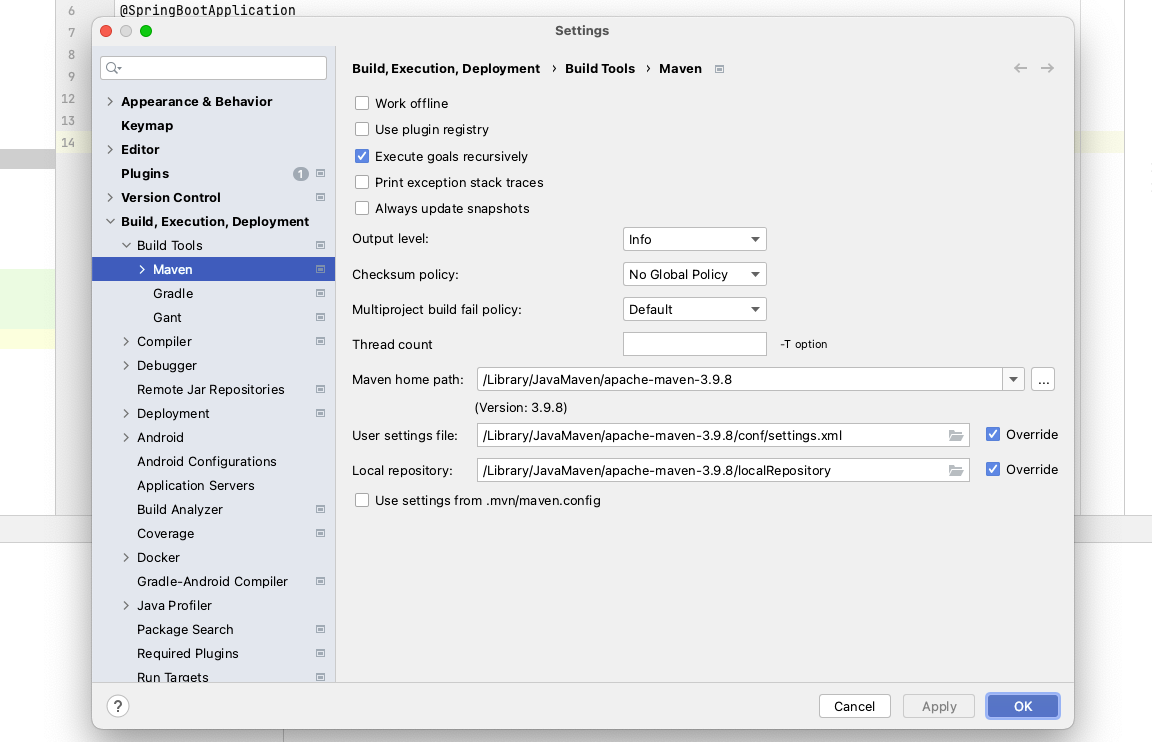Open the Output level dropdown
The image size is (1152, 742).
coord(694,239)
